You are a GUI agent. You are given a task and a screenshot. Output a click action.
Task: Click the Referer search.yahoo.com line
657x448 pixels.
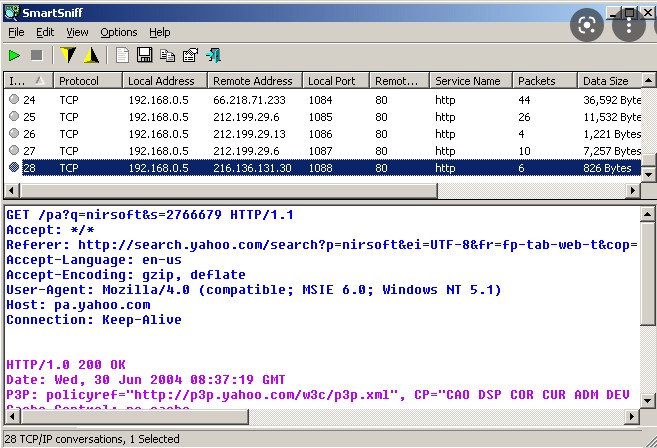pyautogui.click(x=322, y=245)
